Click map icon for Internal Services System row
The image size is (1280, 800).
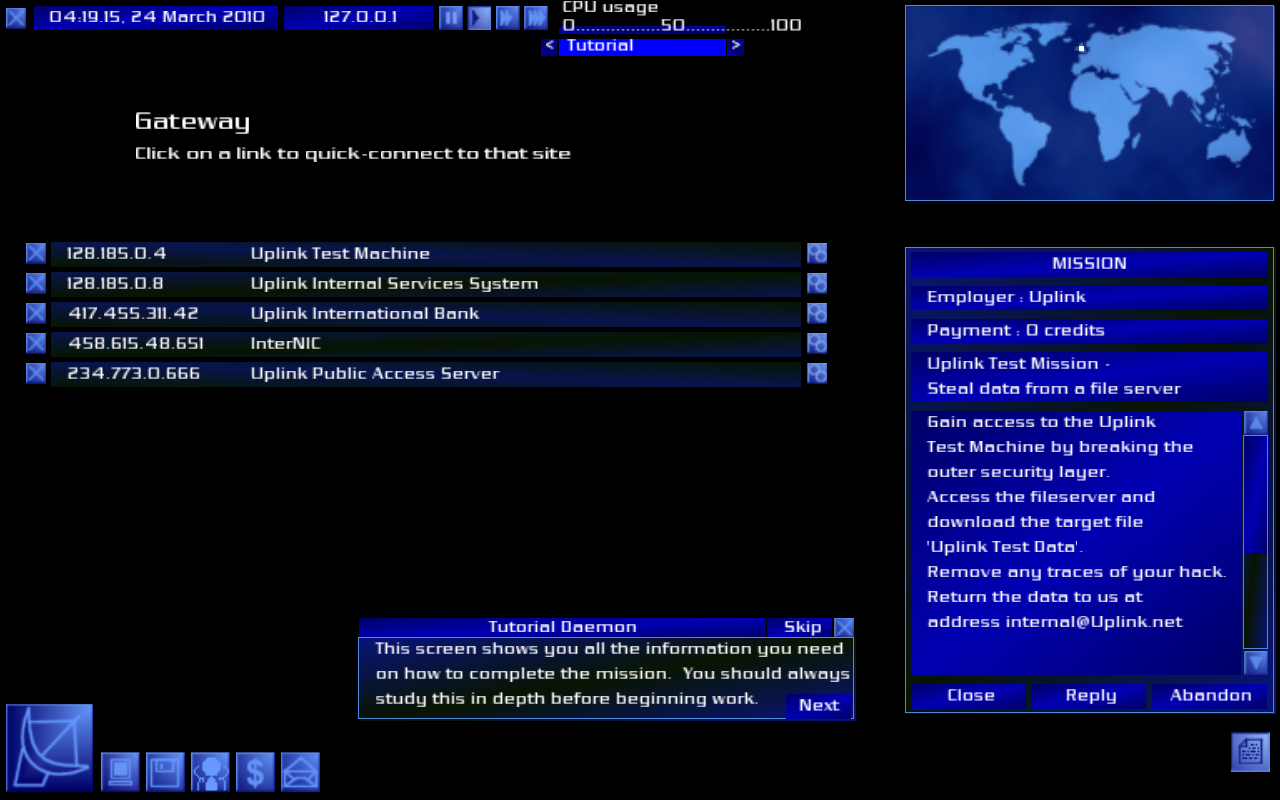tap(817, 284)
